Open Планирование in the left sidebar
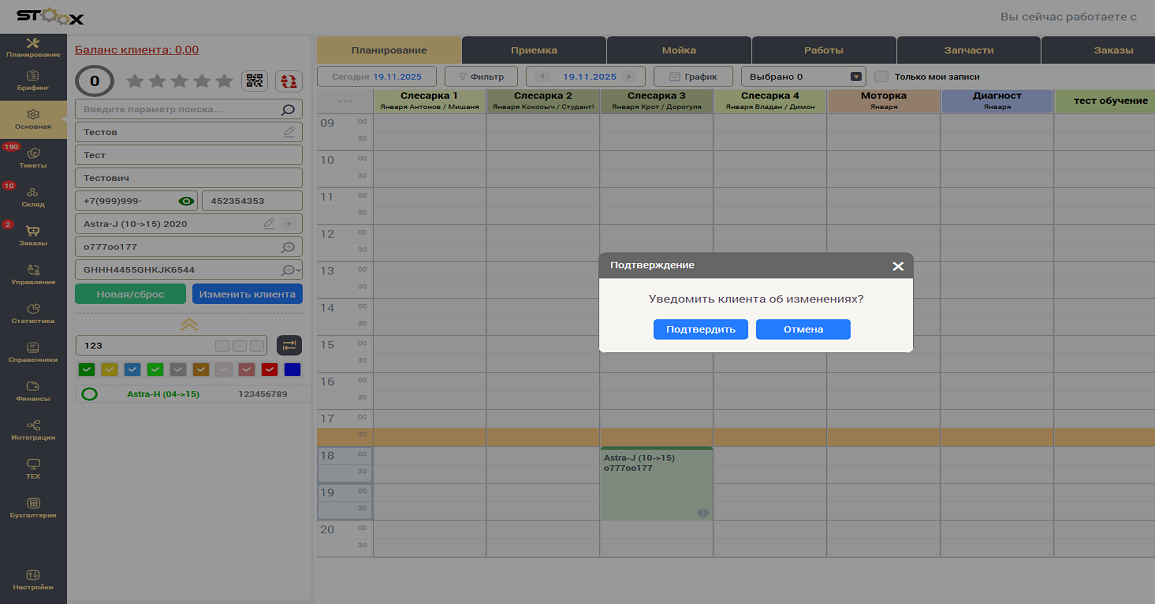1155x604 pixels. (33, 48)
